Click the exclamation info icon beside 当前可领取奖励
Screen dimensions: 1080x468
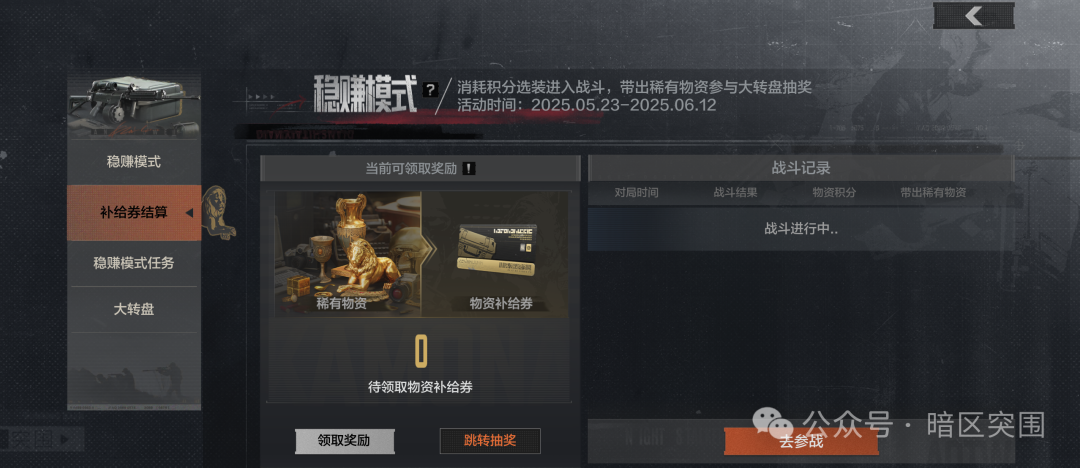[x=469, y=168]
